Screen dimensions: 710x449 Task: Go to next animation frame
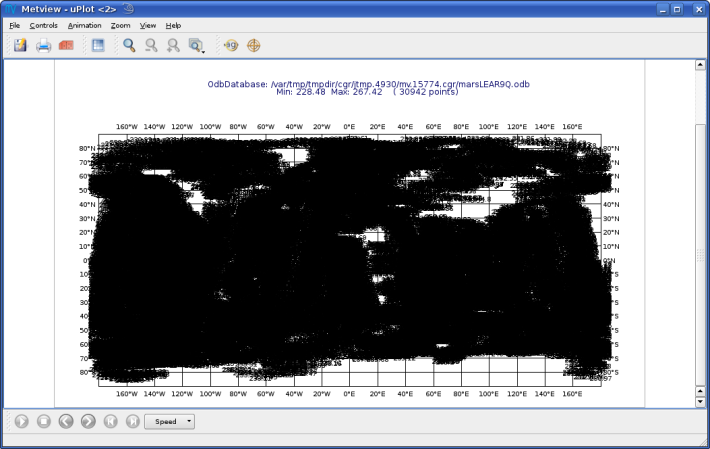[88, 421]
